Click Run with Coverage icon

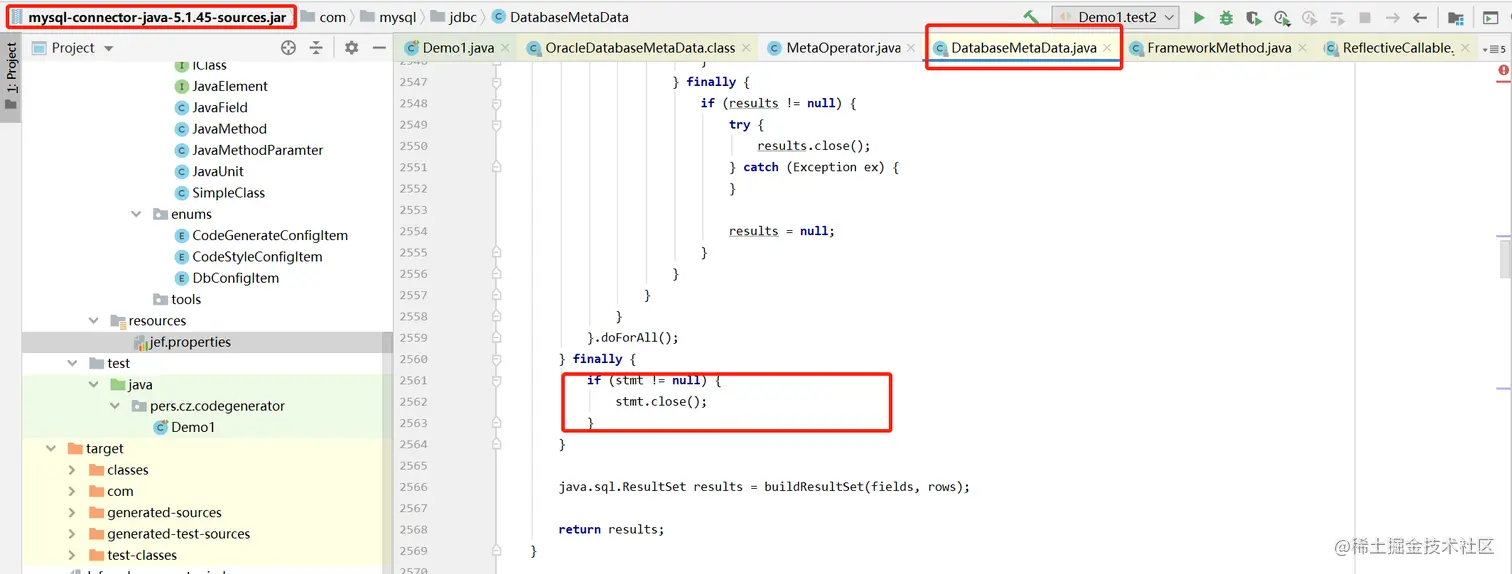pyautogui.click(x=1254, y=18)
